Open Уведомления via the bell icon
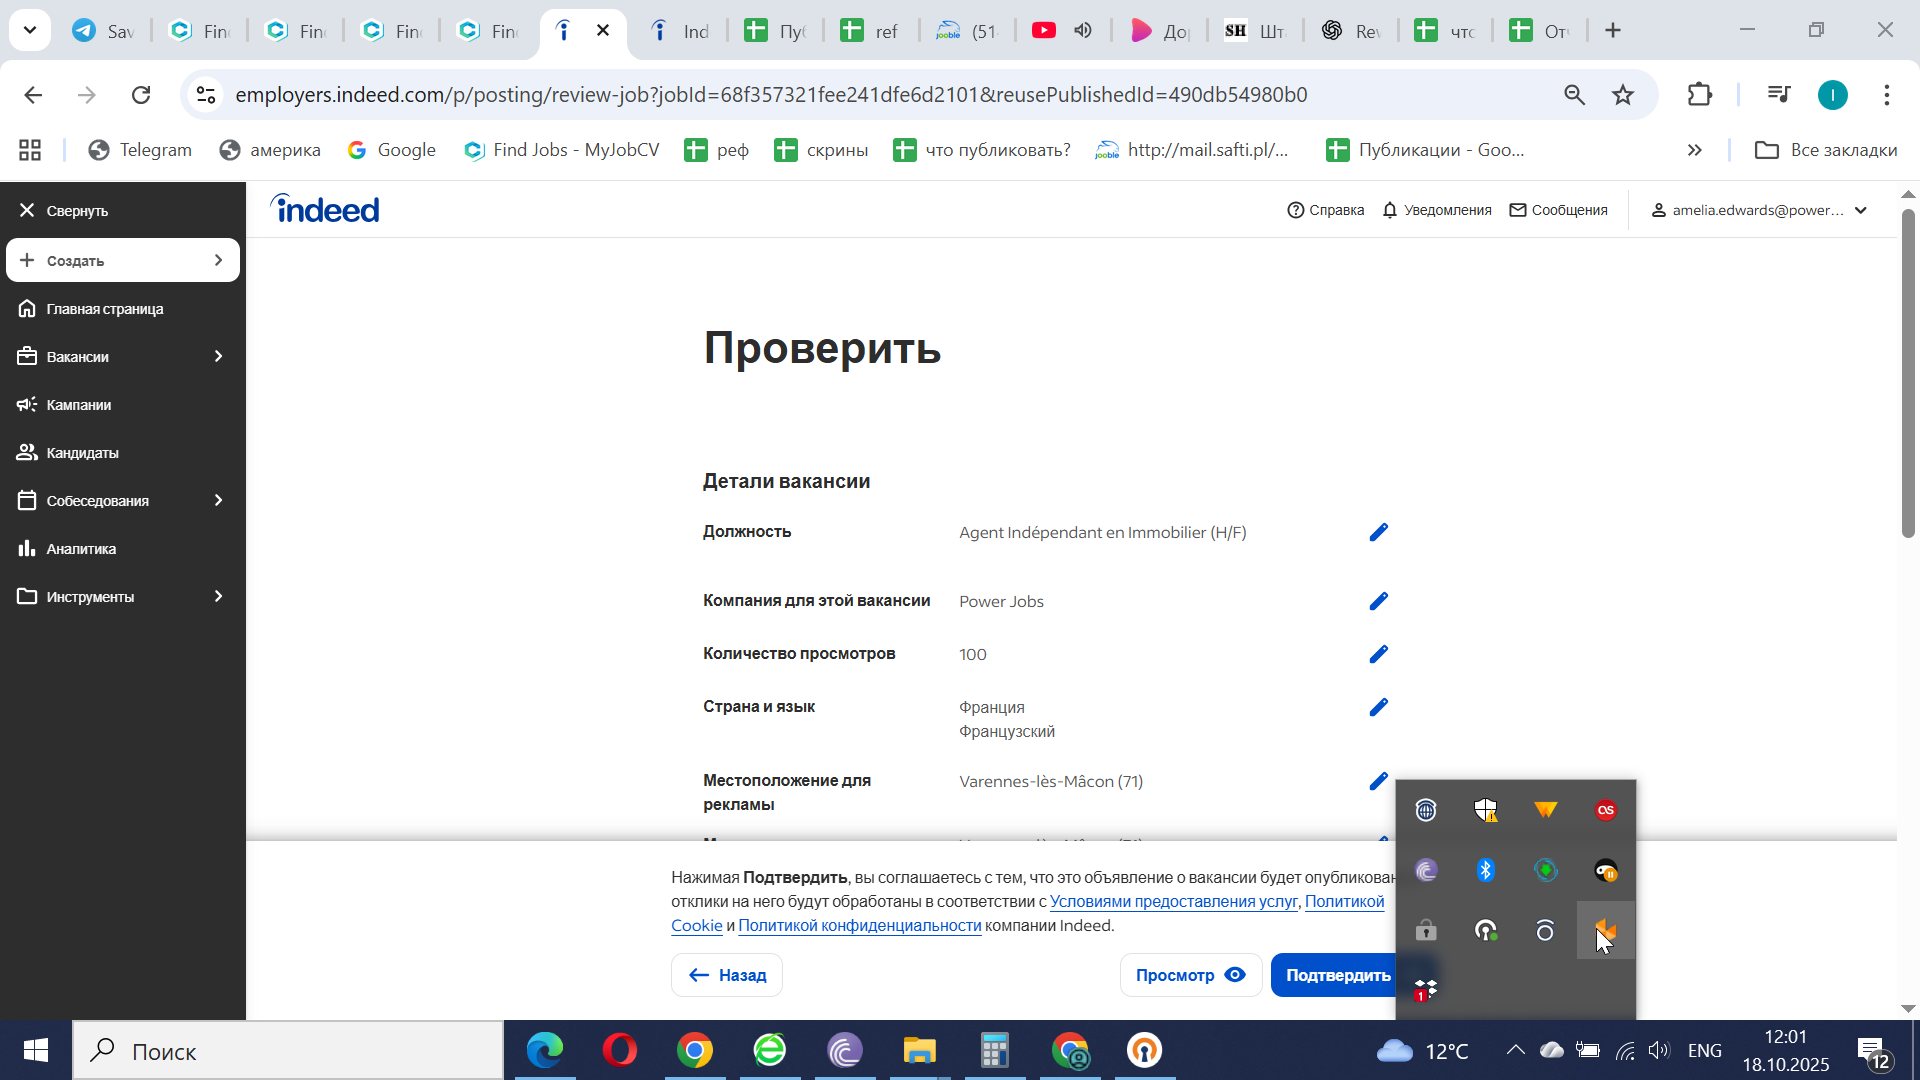The height and width of the screenshot is (1080, 1920). [1390, 210]
